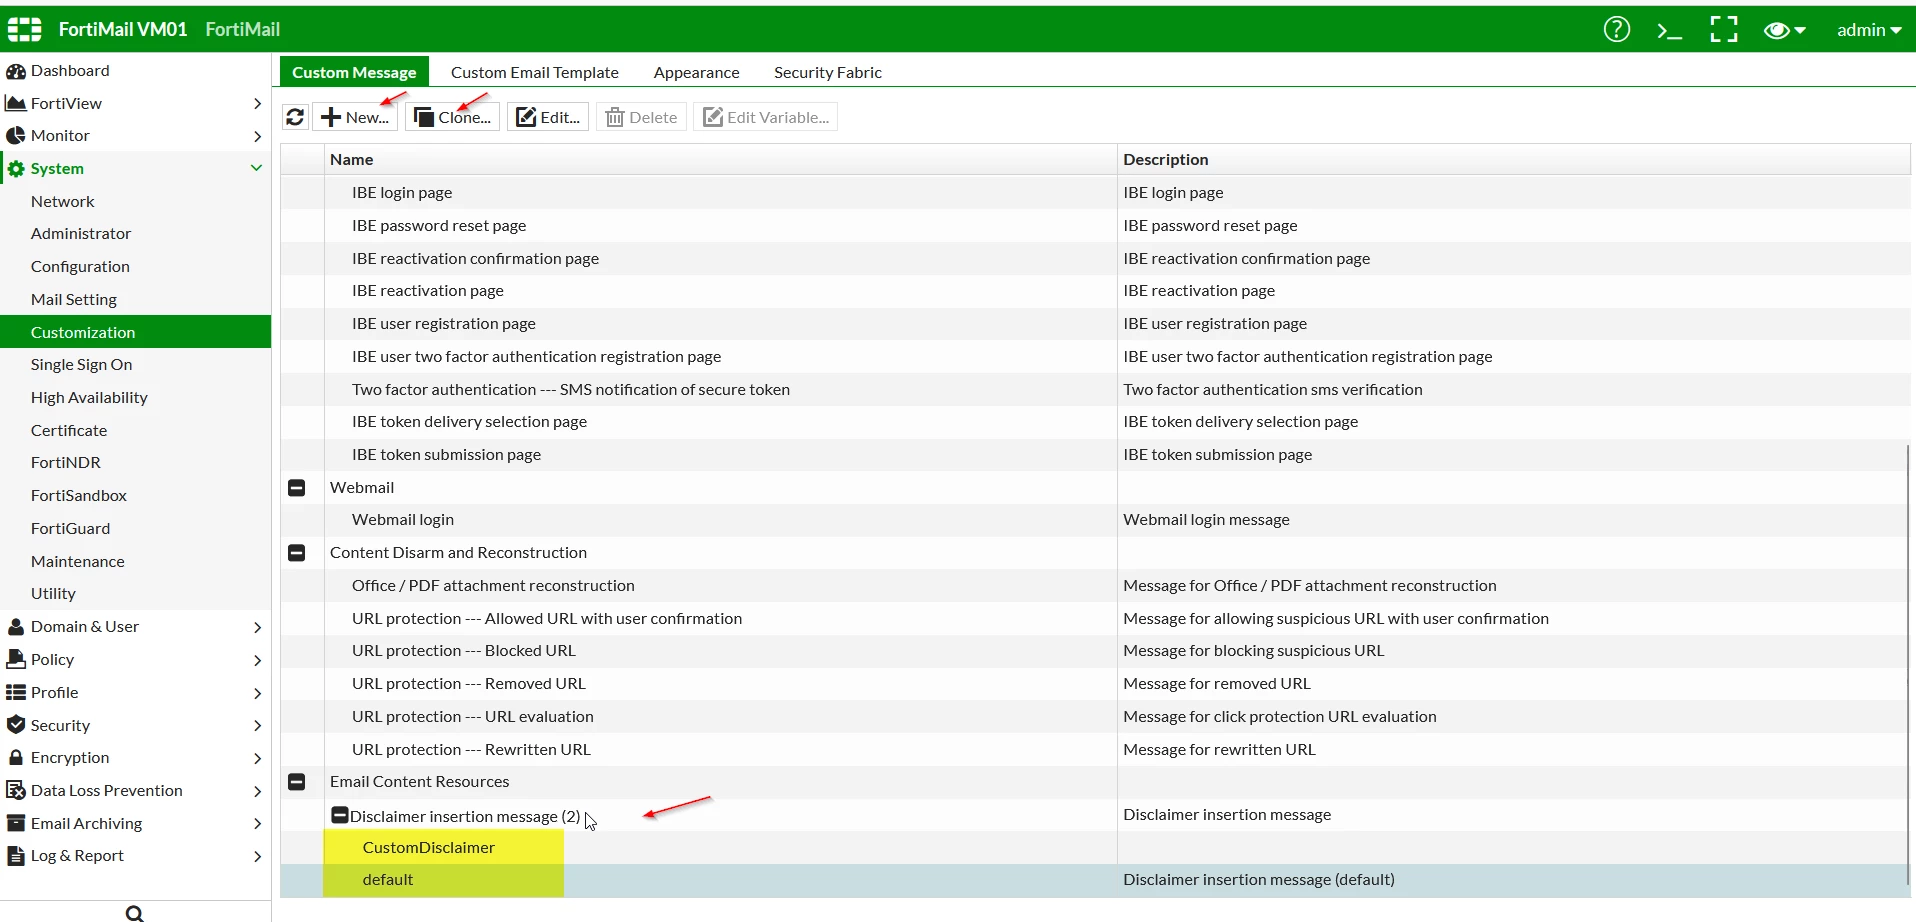Open the Security Fabric tab

828,72
